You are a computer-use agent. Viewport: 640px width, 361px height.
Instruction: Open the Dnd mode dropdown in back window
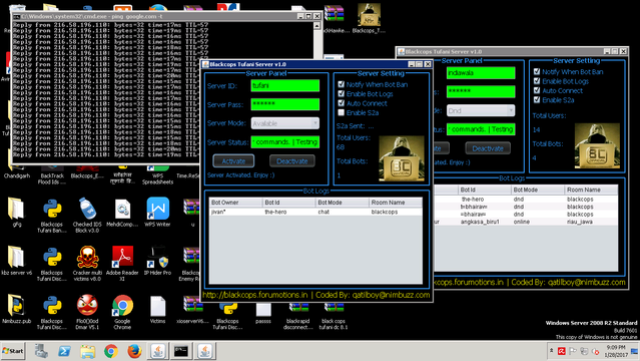(480, 111)
